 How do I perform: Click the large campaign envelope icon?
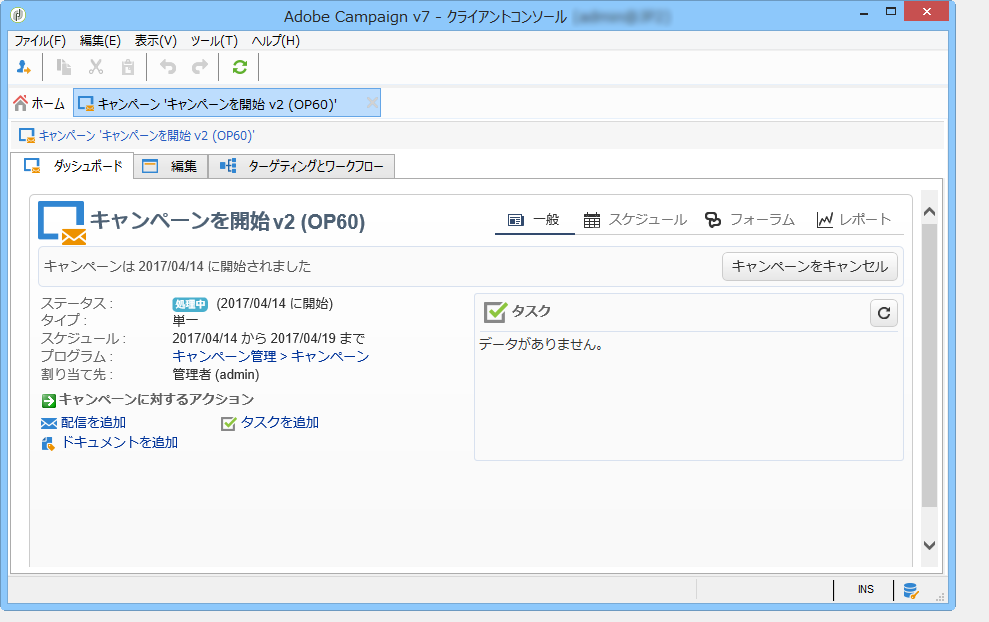pos(62,223)
